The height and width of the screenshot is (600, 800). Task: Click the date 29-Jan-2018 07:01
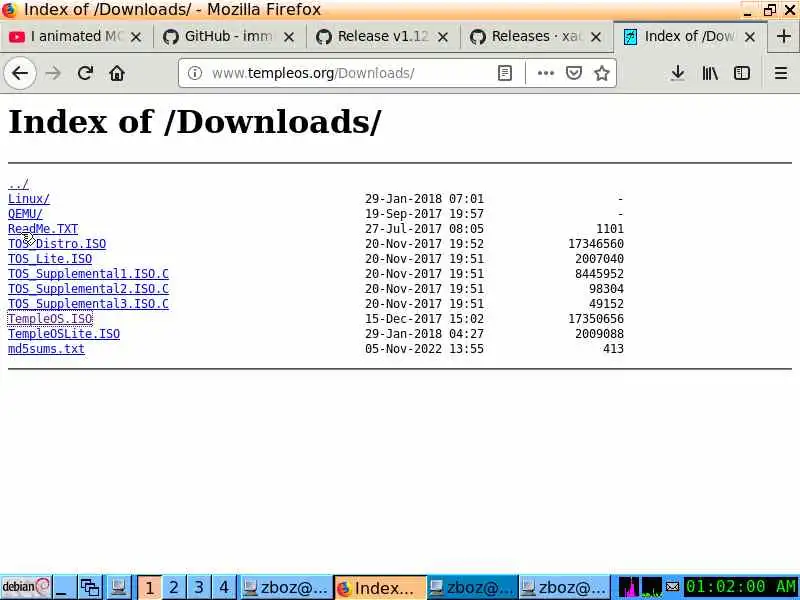[x=424, y=199]
